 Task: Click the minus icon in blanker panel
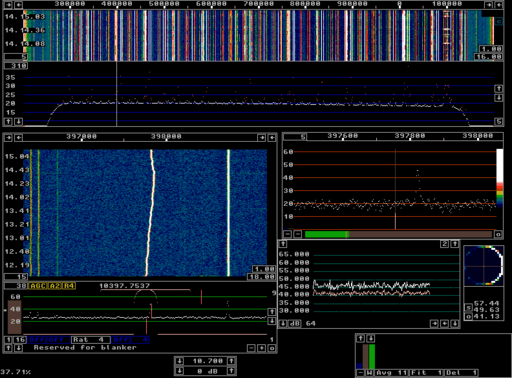click(252, 348)
